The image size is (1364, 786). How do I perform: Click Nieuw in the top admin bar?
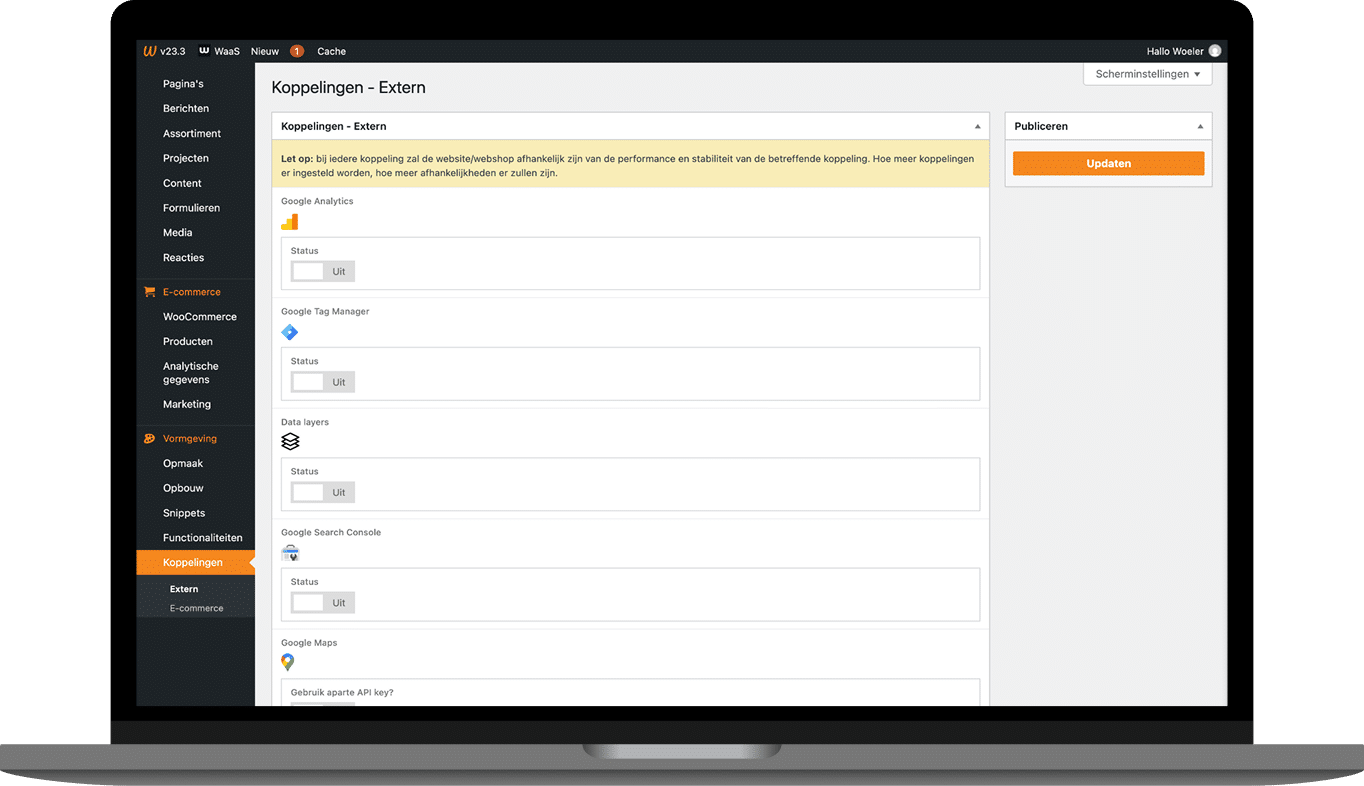(x=265, y=51)
